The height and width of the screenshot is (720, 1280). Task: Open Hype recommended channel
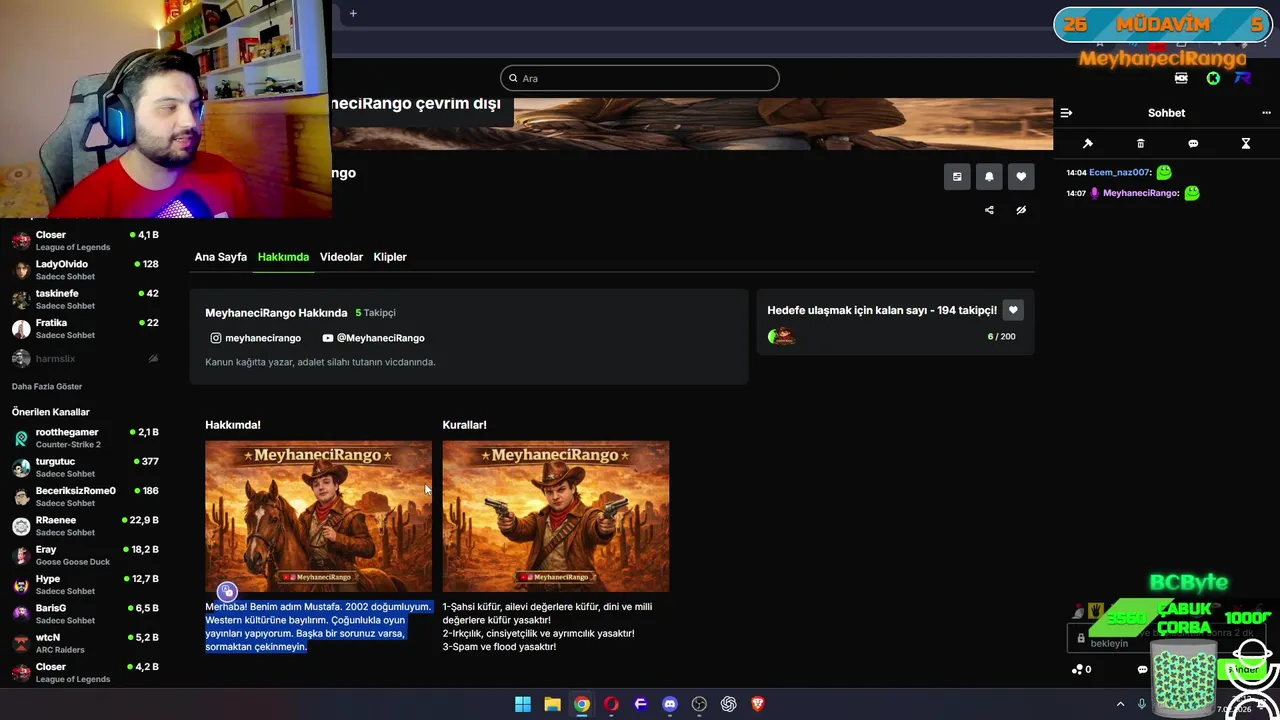click(85, 584)
